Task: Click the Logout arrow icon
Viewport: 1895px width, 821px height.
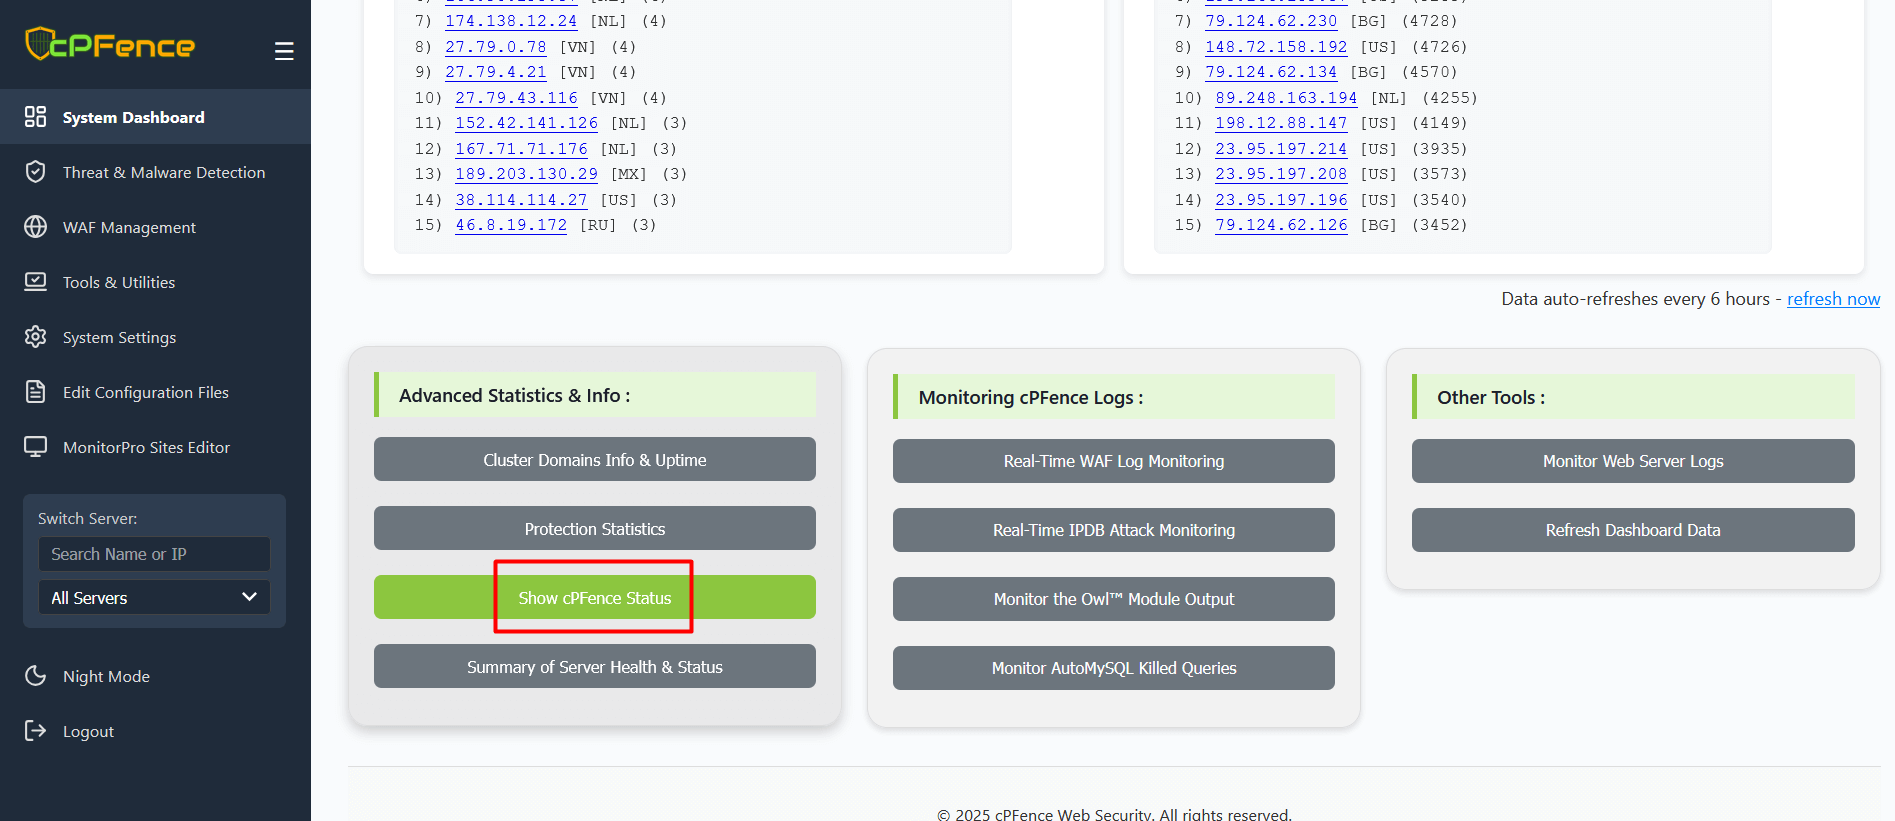Action: [x=36, y=731]
